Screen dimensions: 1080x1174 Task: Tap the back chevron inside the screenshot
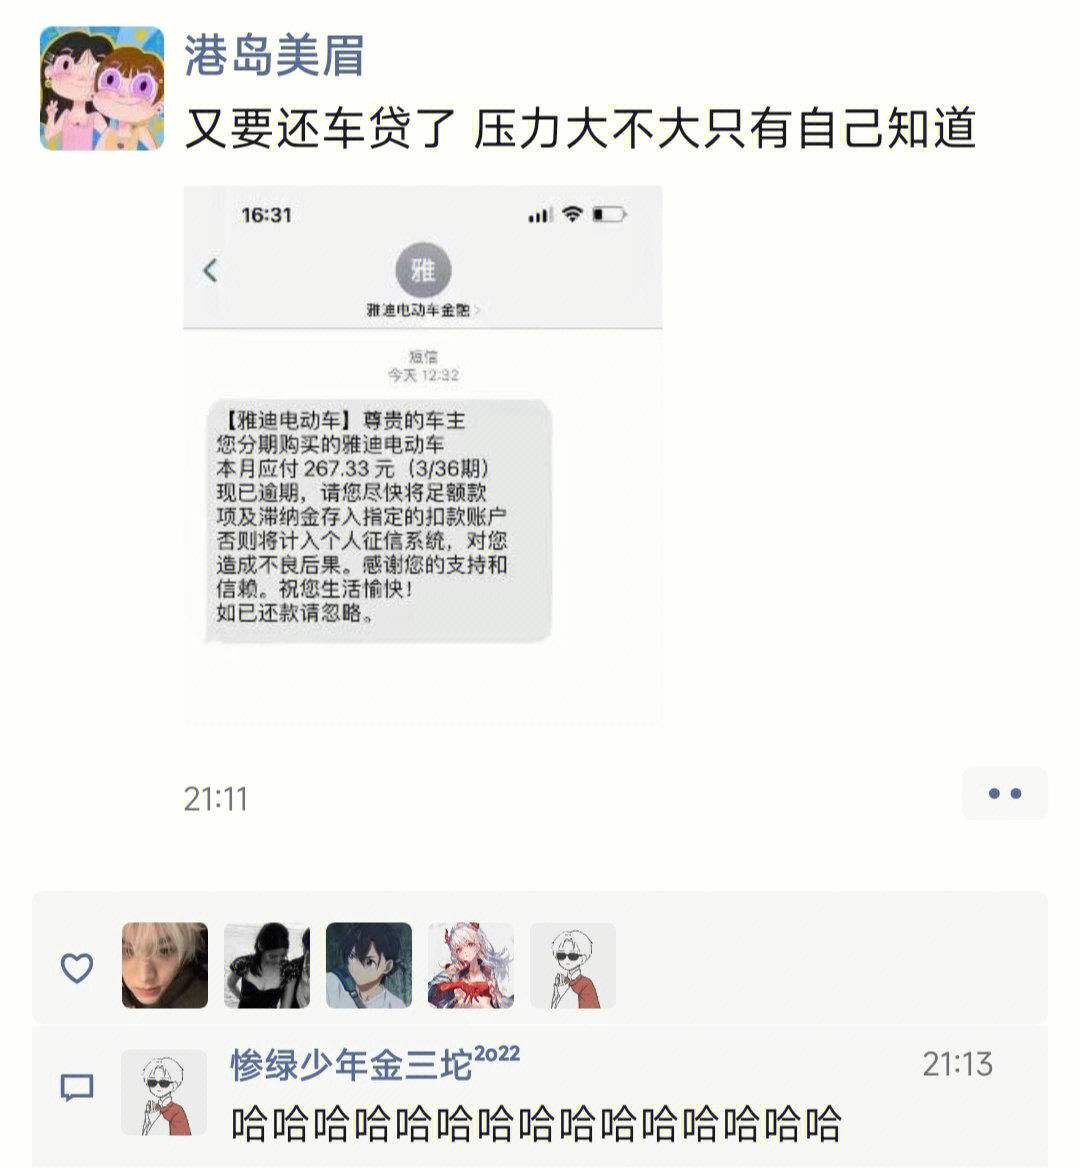210,270
